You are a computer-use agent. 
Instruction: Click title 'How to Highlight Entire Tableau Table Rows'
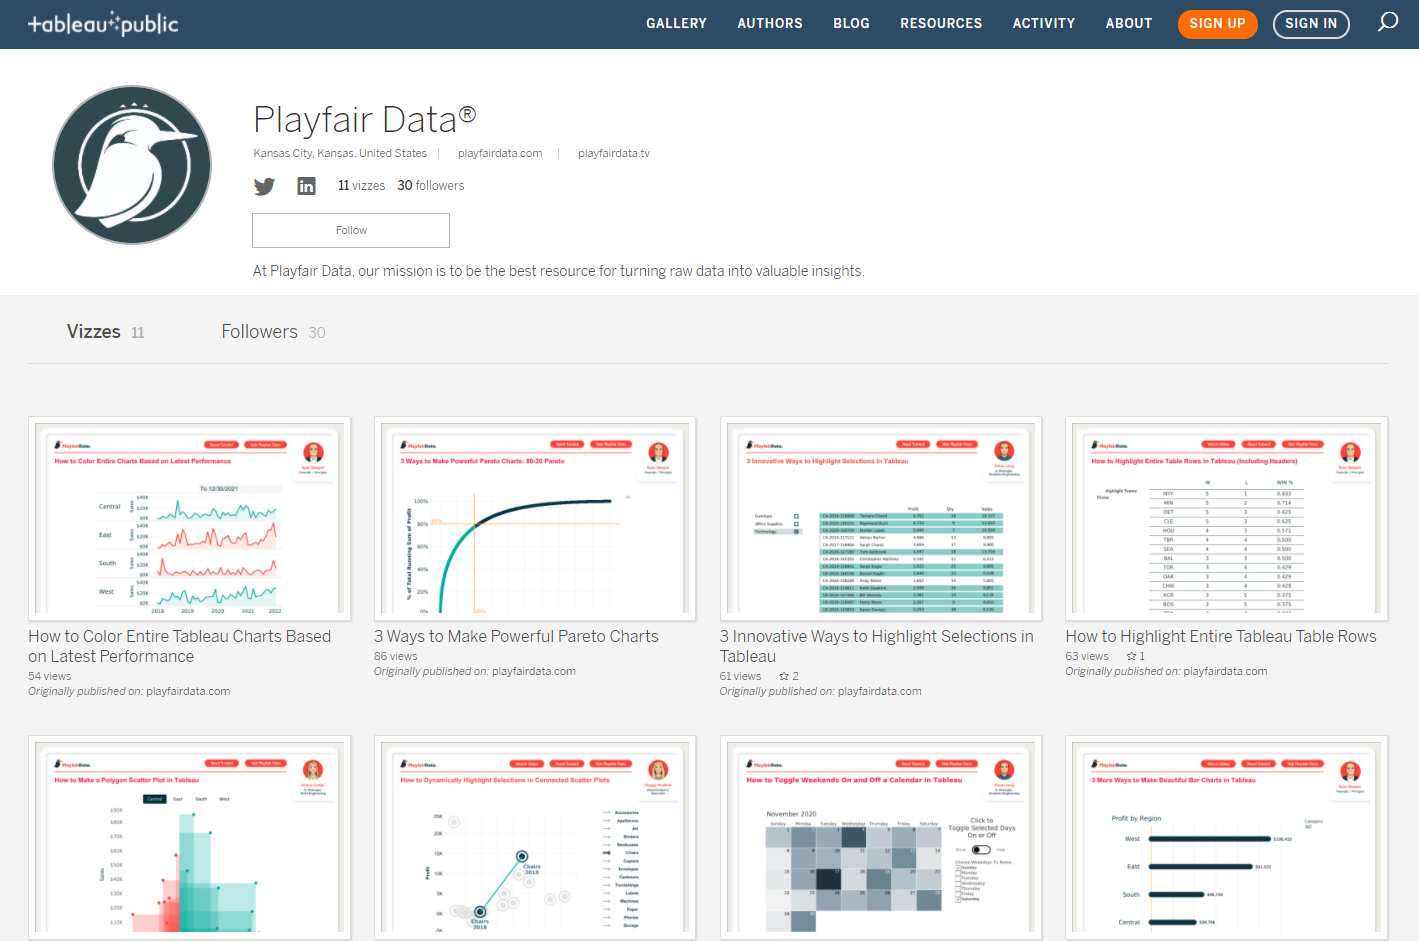click(x=1221, y=637)
